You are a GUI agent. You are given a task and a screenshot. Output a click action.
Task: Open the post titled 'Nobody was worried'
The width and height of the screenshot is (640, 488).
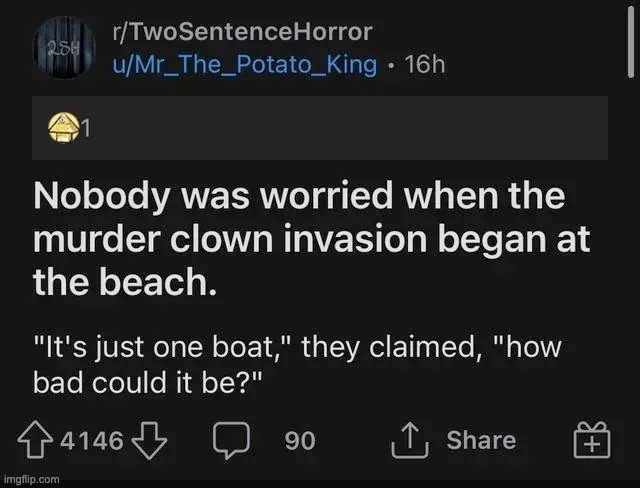click(300, 195)
